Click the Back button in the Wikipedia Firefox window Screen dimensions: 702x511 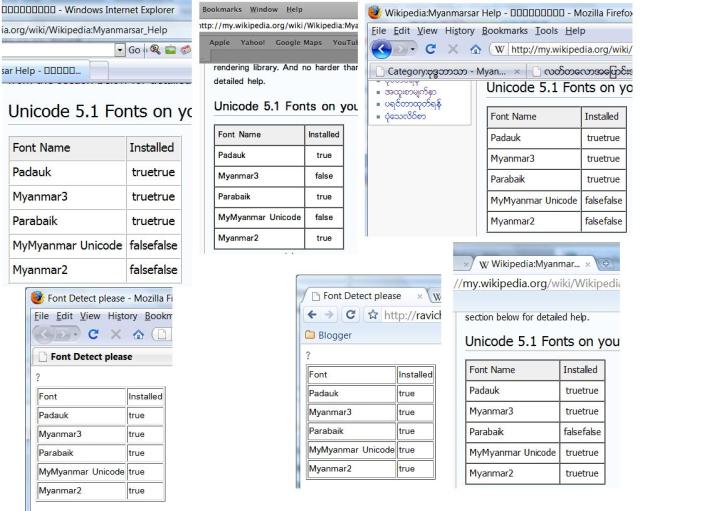coord(381,49)
